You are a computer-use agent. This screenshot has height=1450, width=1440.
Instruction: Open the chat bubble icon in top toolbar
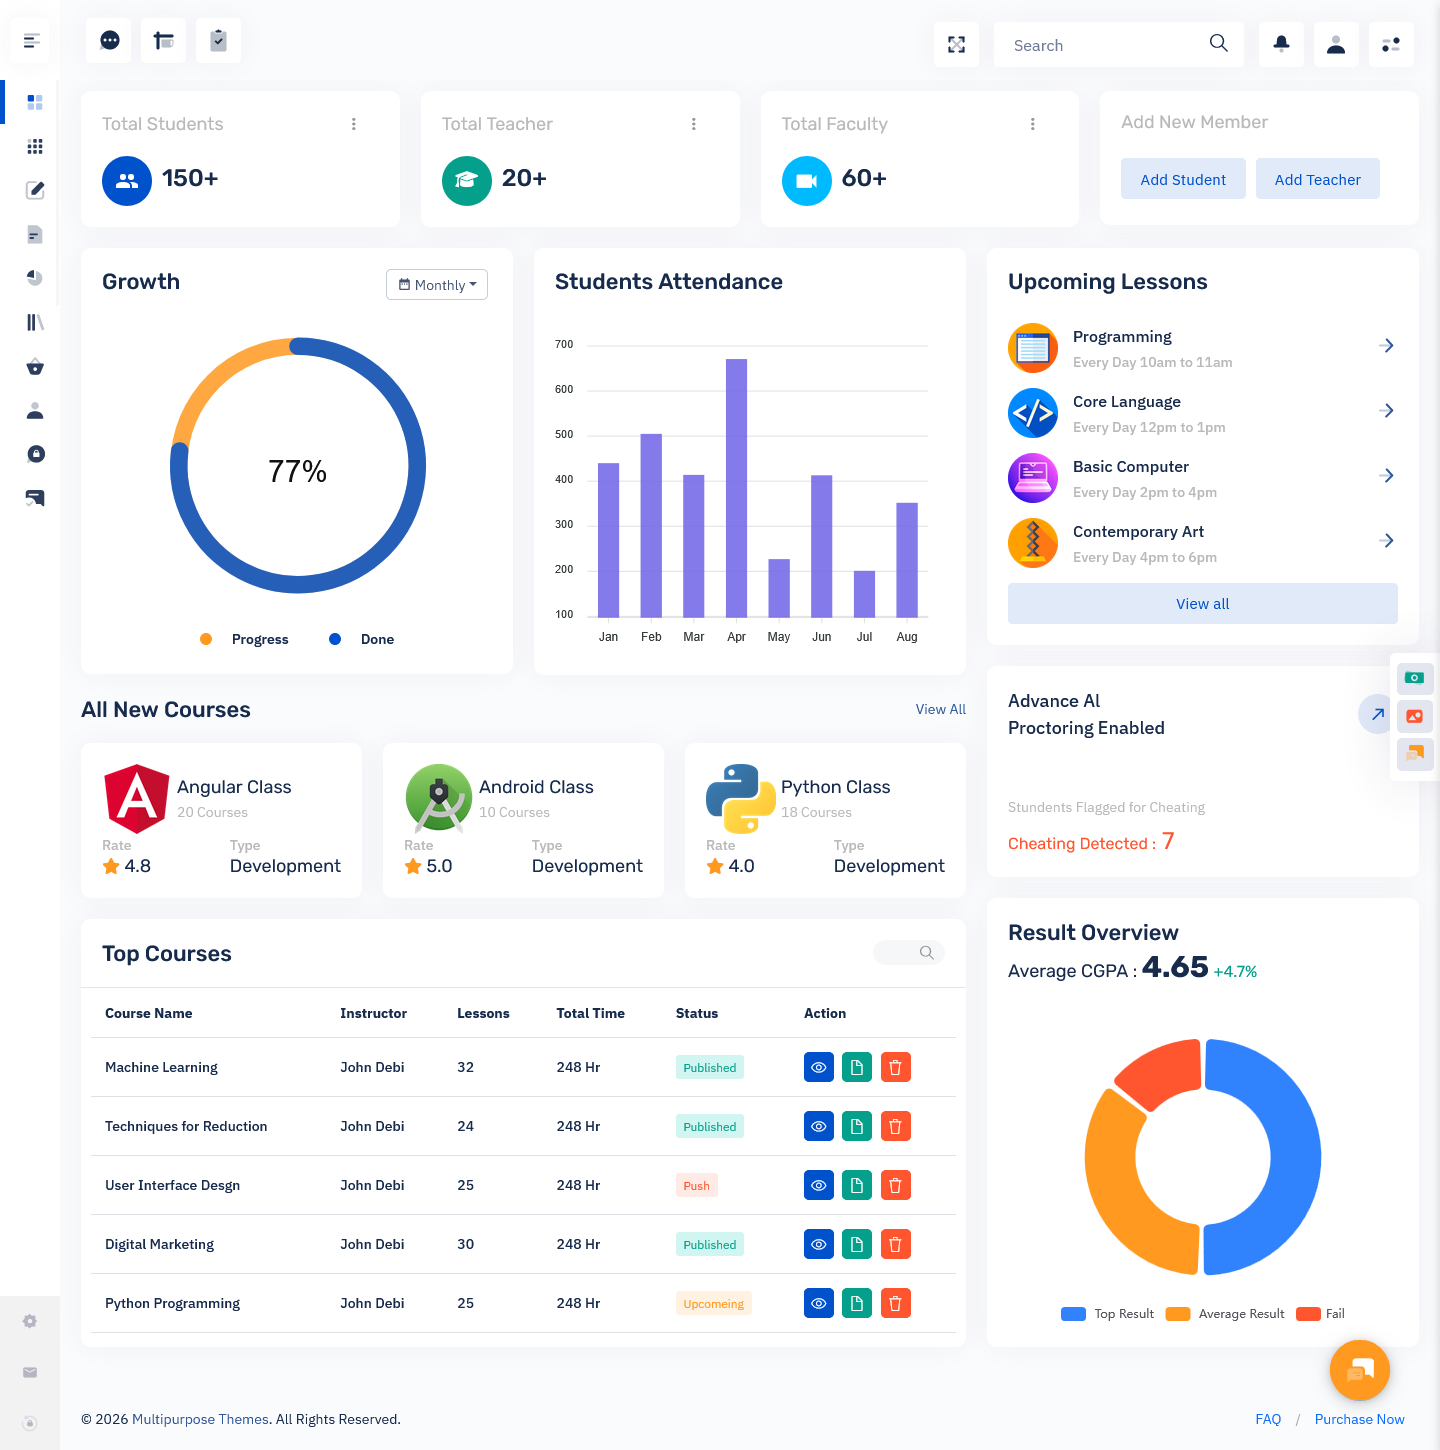pyautogui.click(x=109, y=40)
